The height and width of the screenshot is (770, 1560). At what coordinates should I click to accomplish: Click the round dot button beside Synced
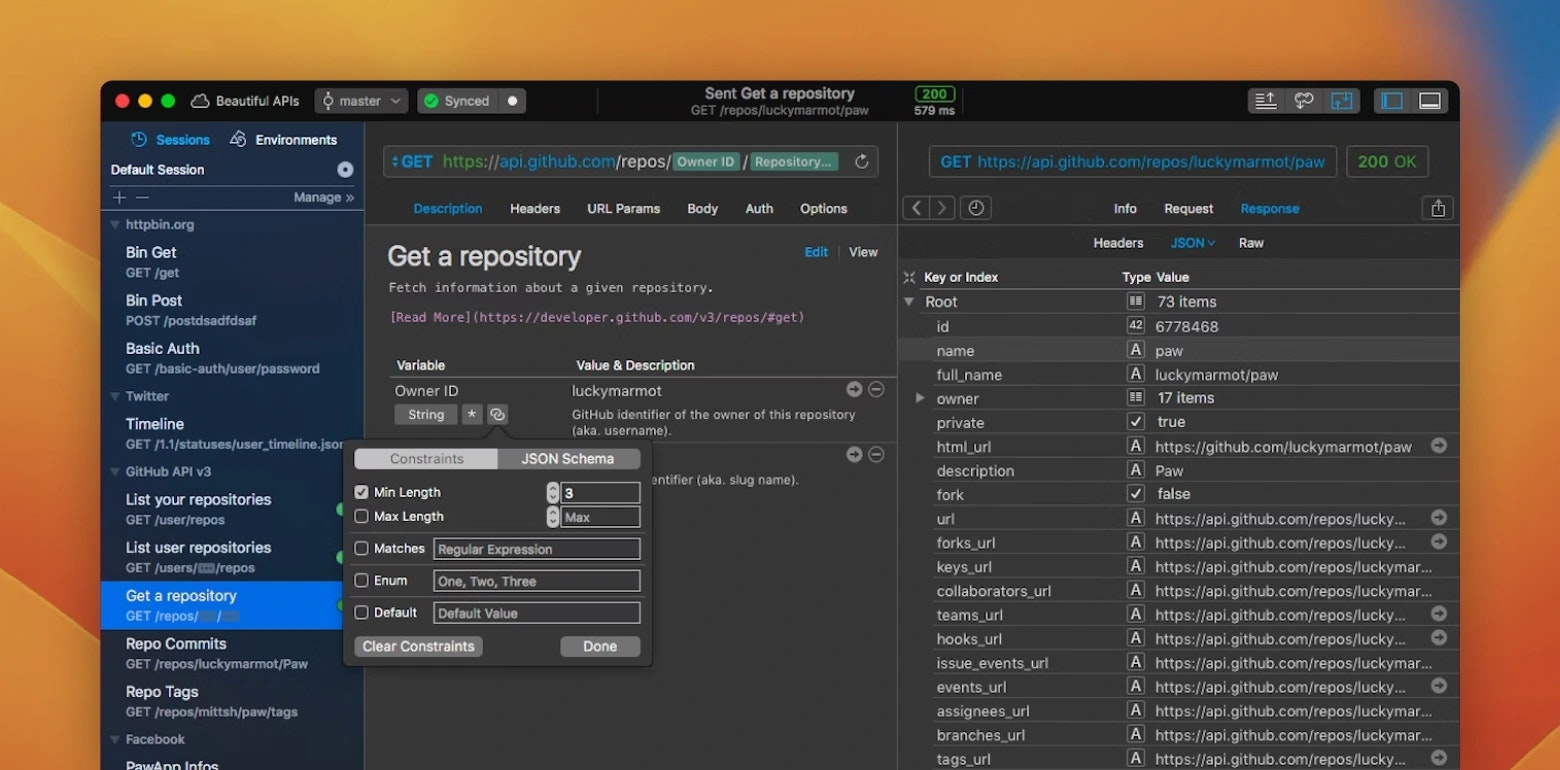tap(512, 101)
